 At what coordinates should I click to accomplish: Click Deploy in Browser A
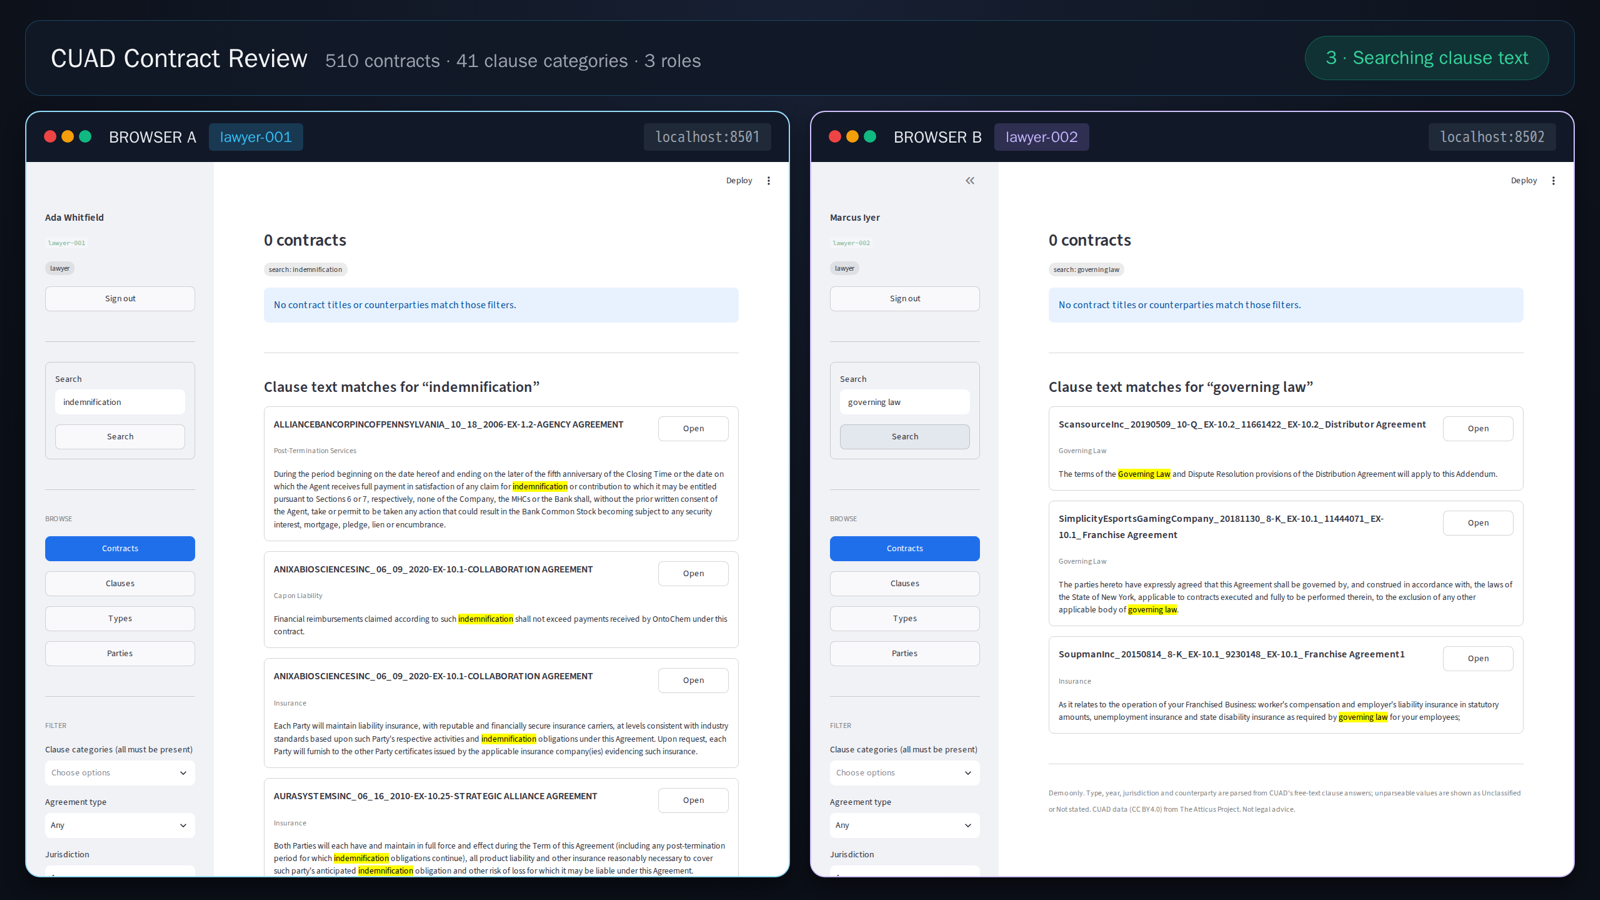click(739, 181)
